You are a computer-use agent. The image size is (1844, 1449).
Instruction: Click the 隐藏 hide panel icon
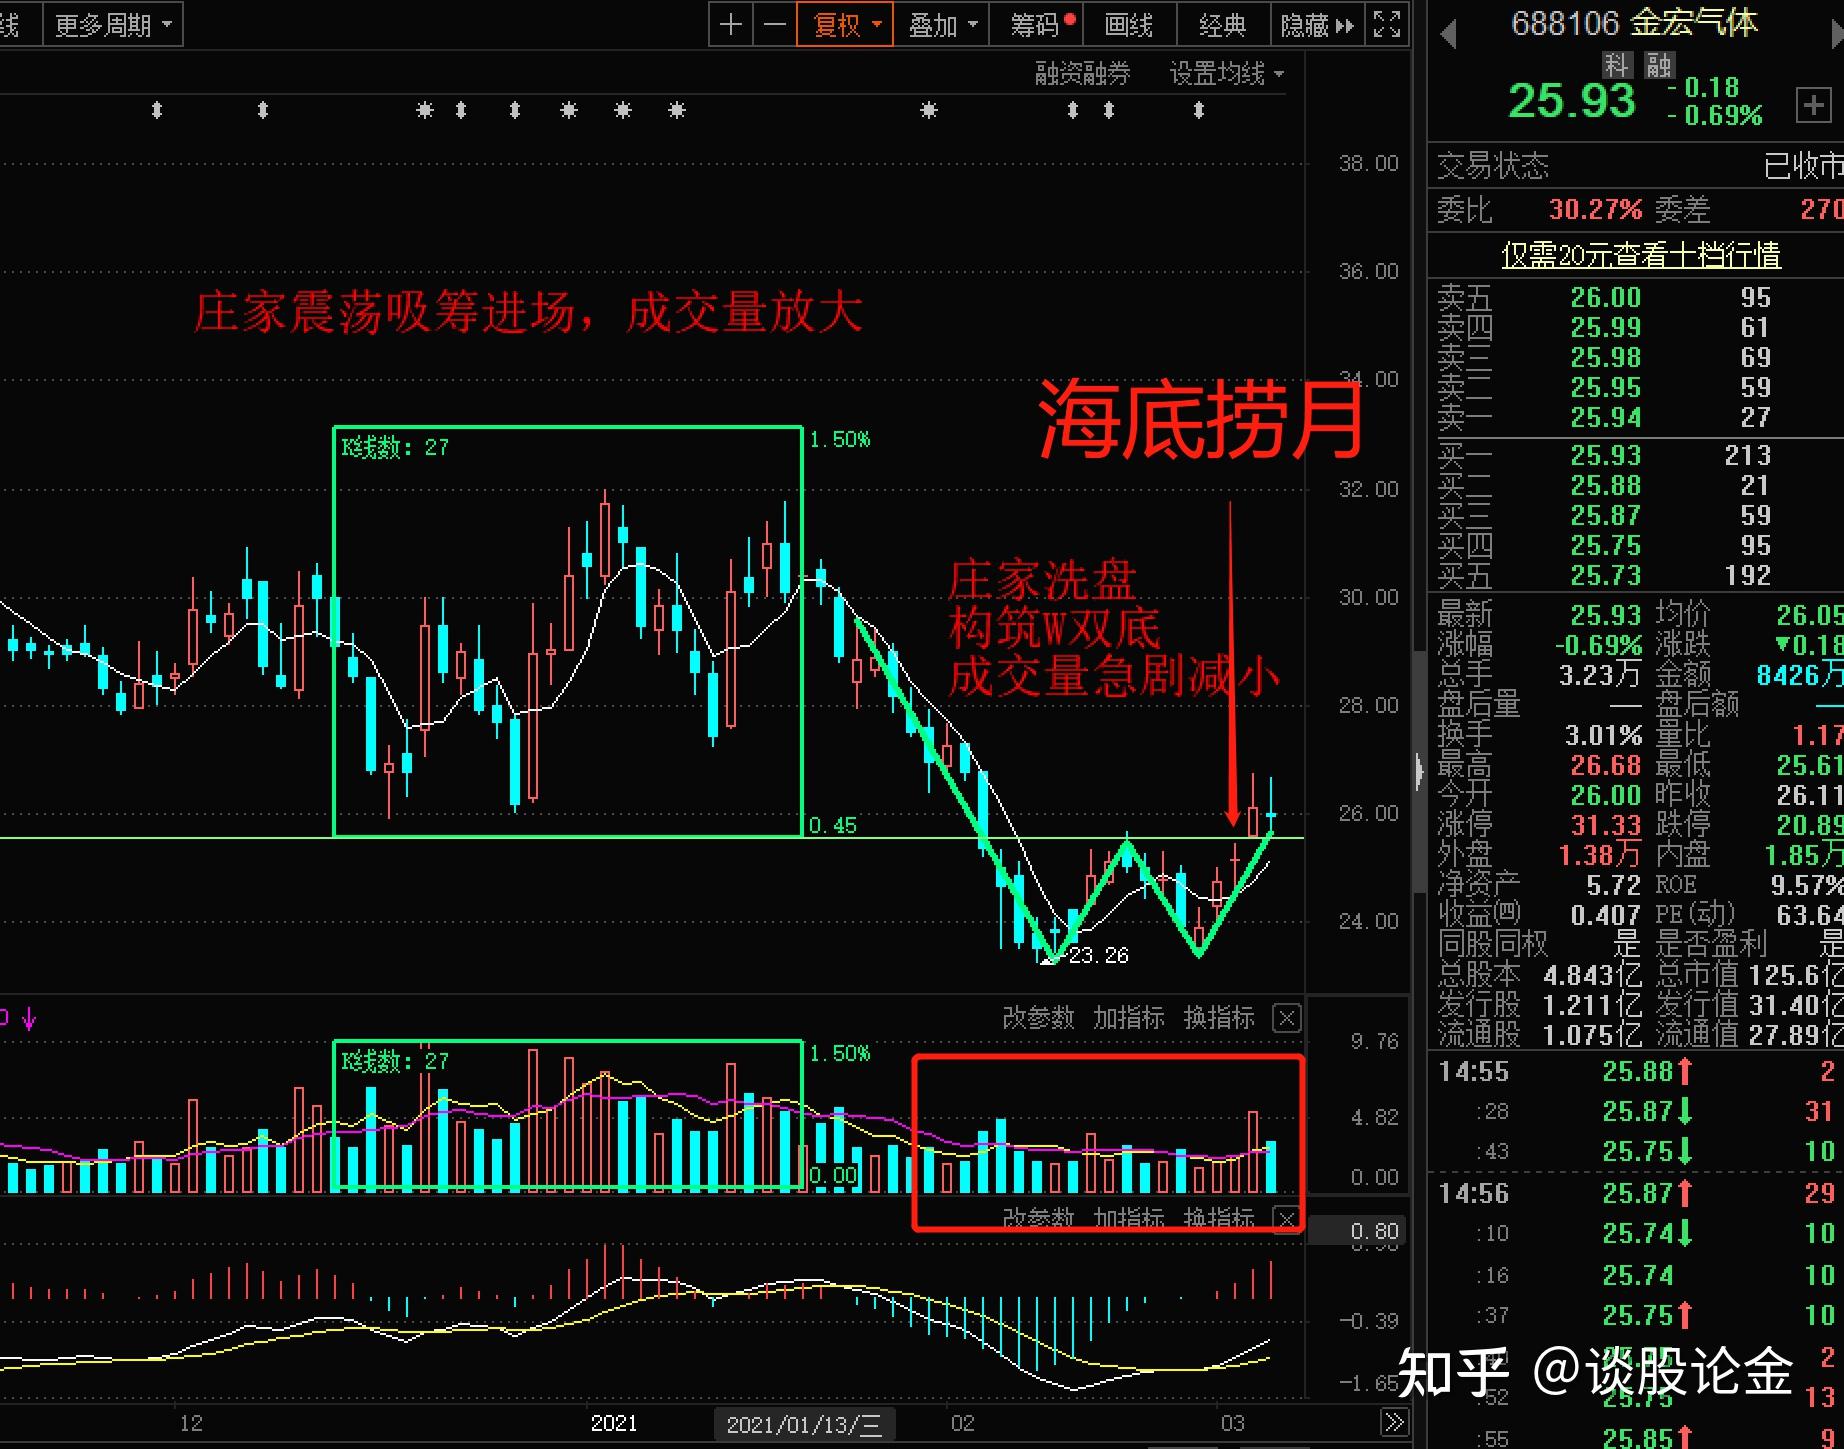[x=1305, y=24]
